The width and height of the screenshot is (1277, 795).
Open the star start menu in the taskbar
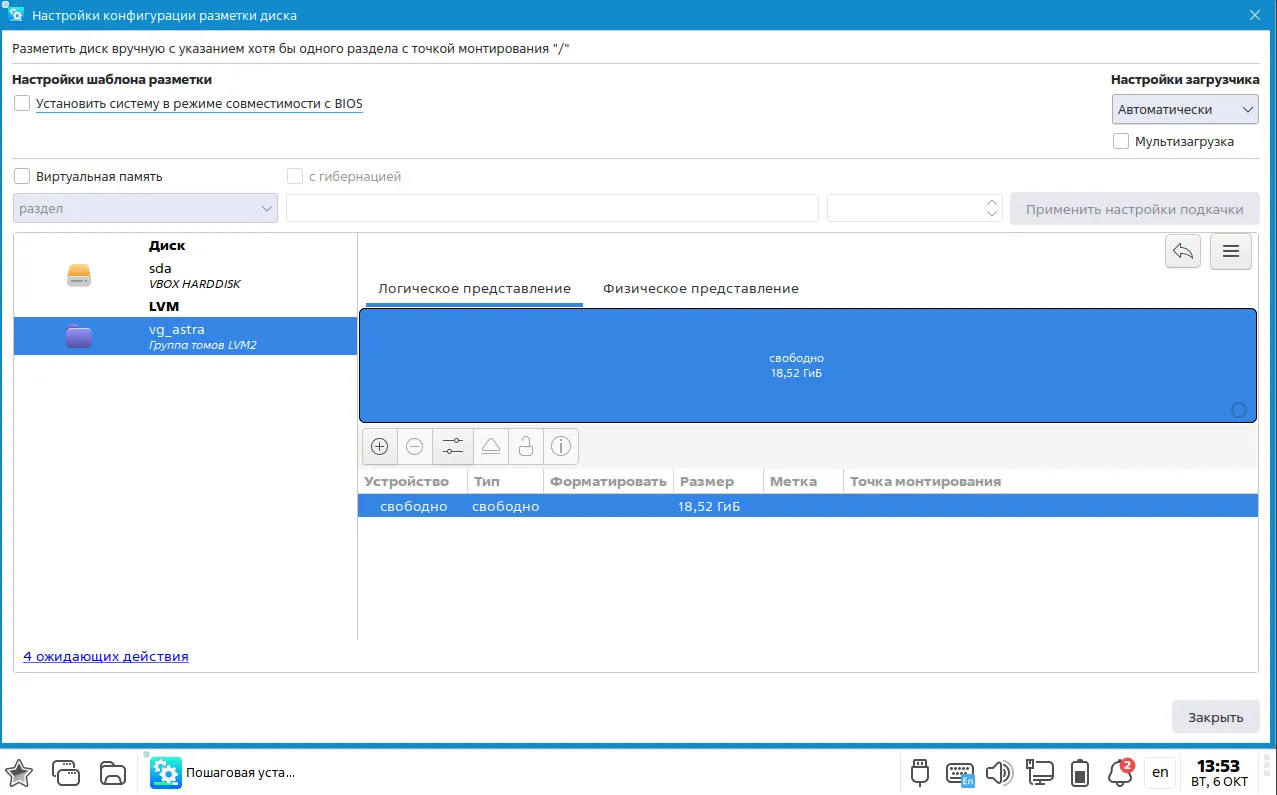tap(20, 772)
